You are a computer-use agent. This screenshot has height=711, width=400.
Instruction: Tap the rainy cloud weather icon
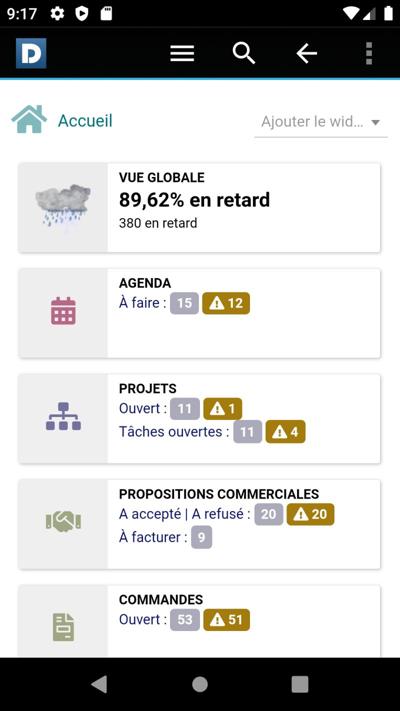point(63,205)
